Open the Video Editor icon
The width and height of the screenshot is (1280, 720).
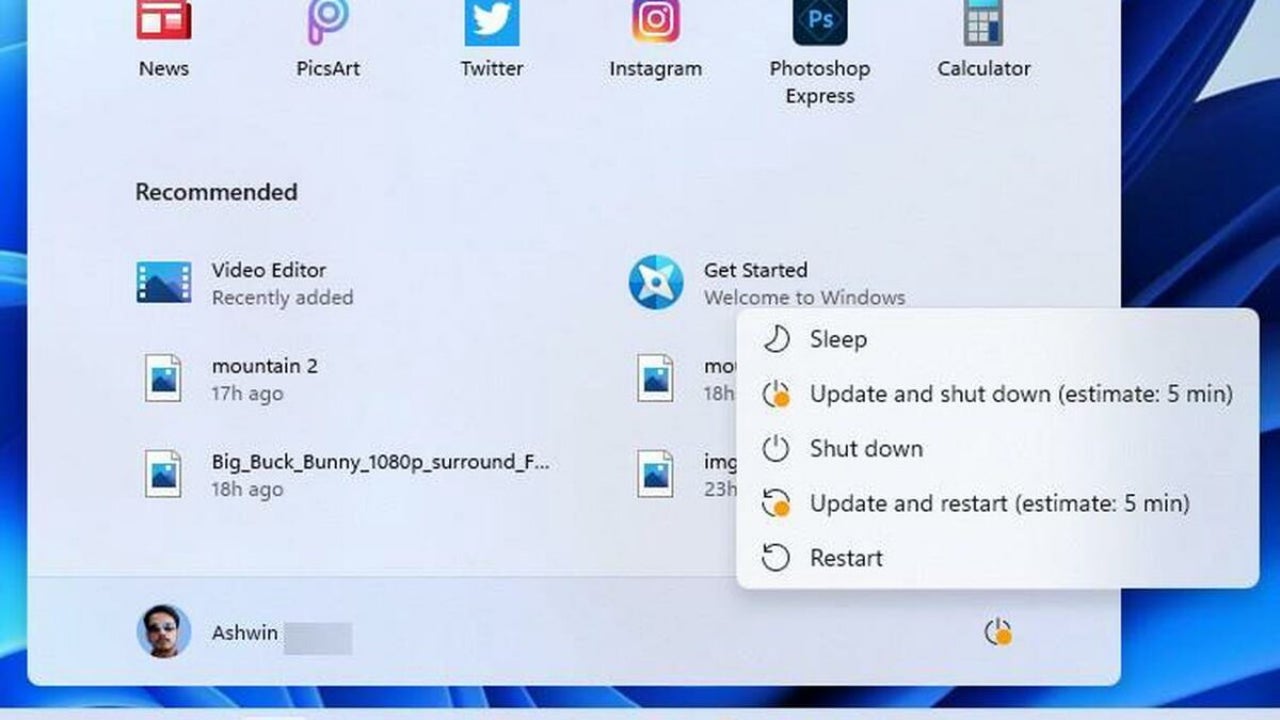click(x=164, y=283)
